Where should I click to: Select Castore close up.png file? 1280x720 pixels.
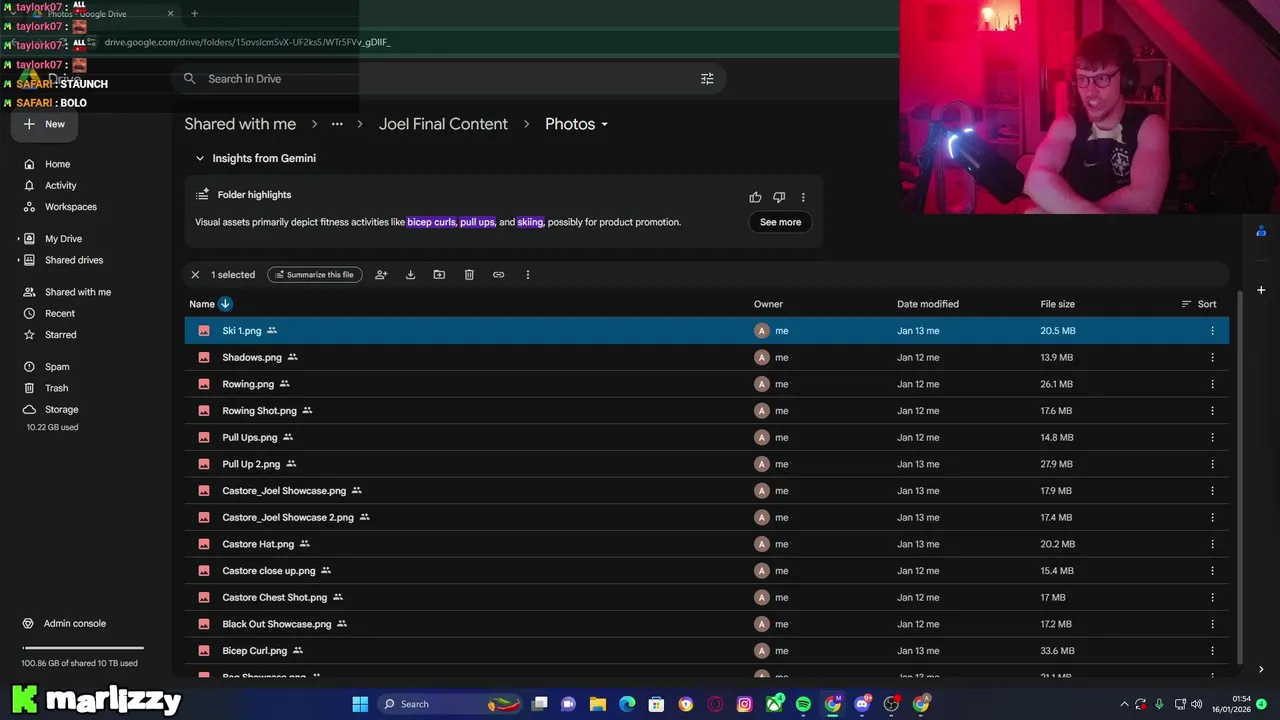click(x=706, y=571)
